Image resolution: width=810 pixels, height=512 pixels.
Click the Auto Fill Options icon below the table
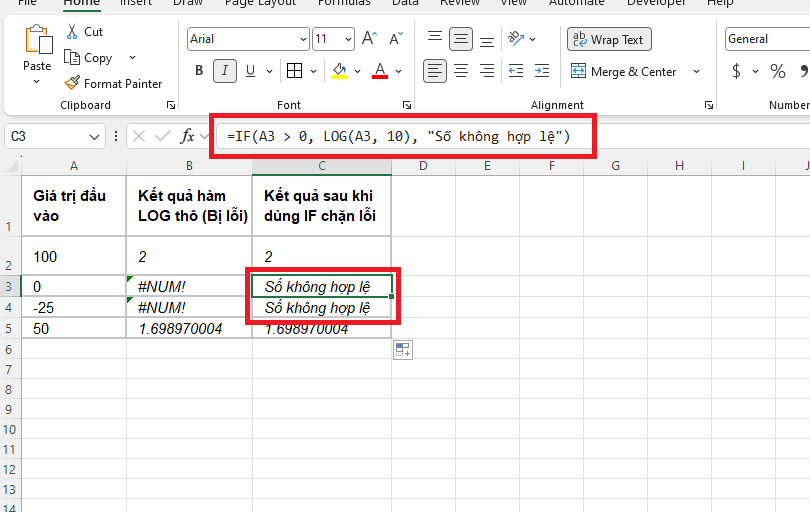tap(403, 350)
